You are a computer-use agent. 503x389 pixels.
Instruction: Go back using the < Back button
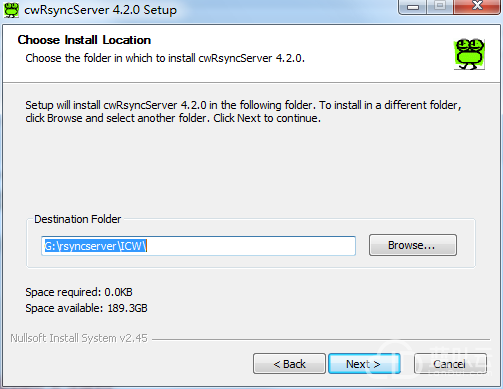(x=289, y=364)
